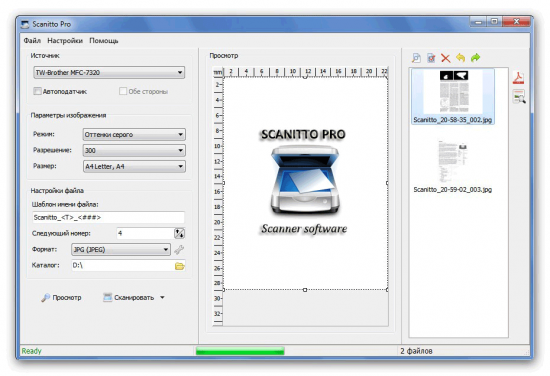The width and height of the screenshot is (550, 376).
Task: Click the horizontal ruler above the preview
Action: pyautogui.click(x=305, y=72)
